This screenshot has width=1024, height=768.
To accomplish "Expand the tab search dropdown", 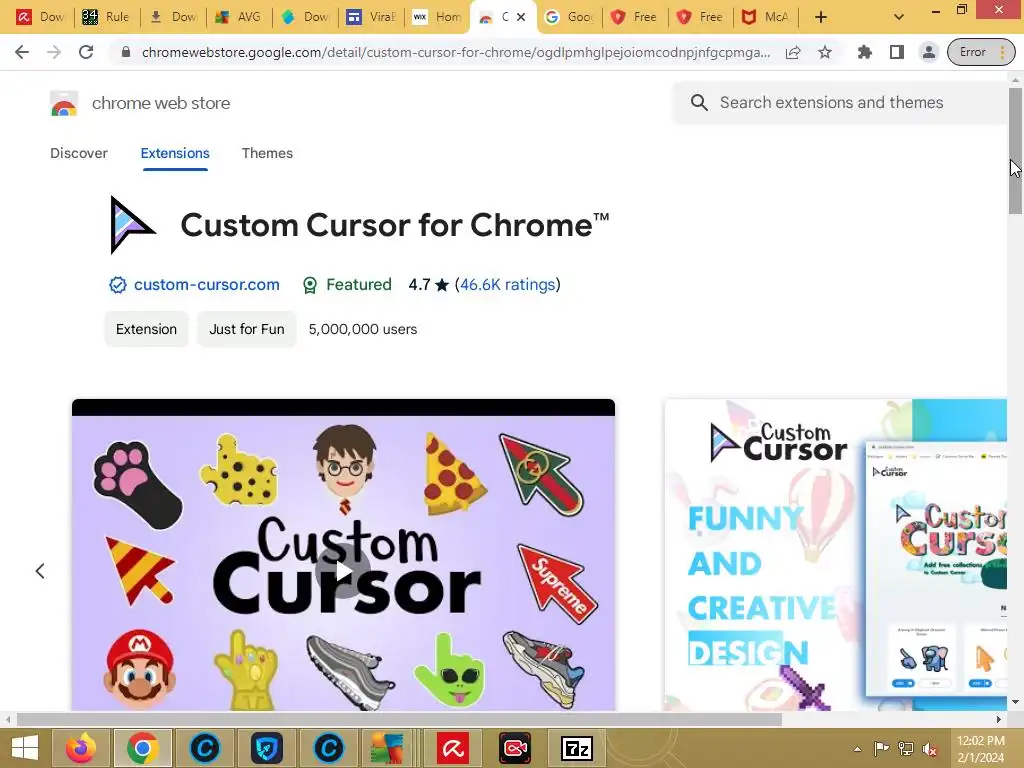I will click(899, 17).
